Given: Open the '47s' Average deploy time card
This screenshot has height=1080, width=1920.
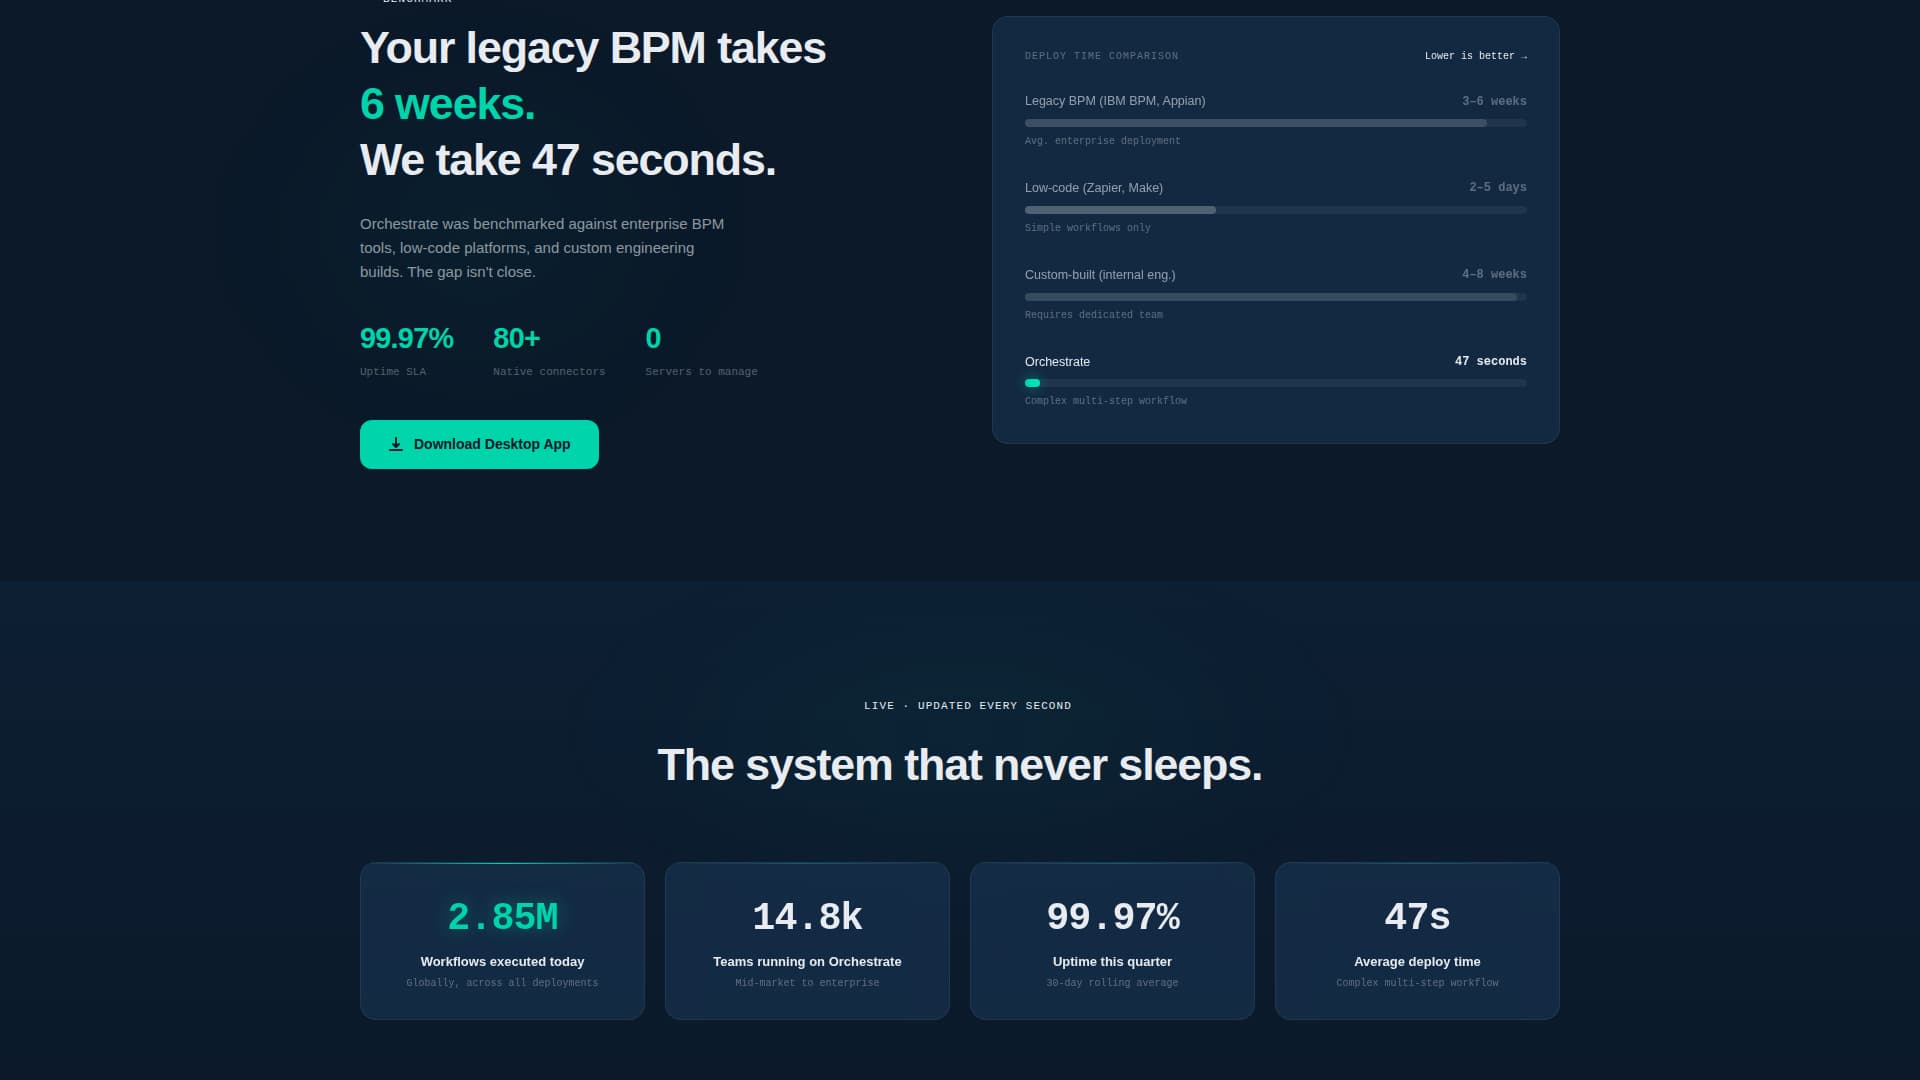Looking at the screenshot, I should tap(1417, 941).
